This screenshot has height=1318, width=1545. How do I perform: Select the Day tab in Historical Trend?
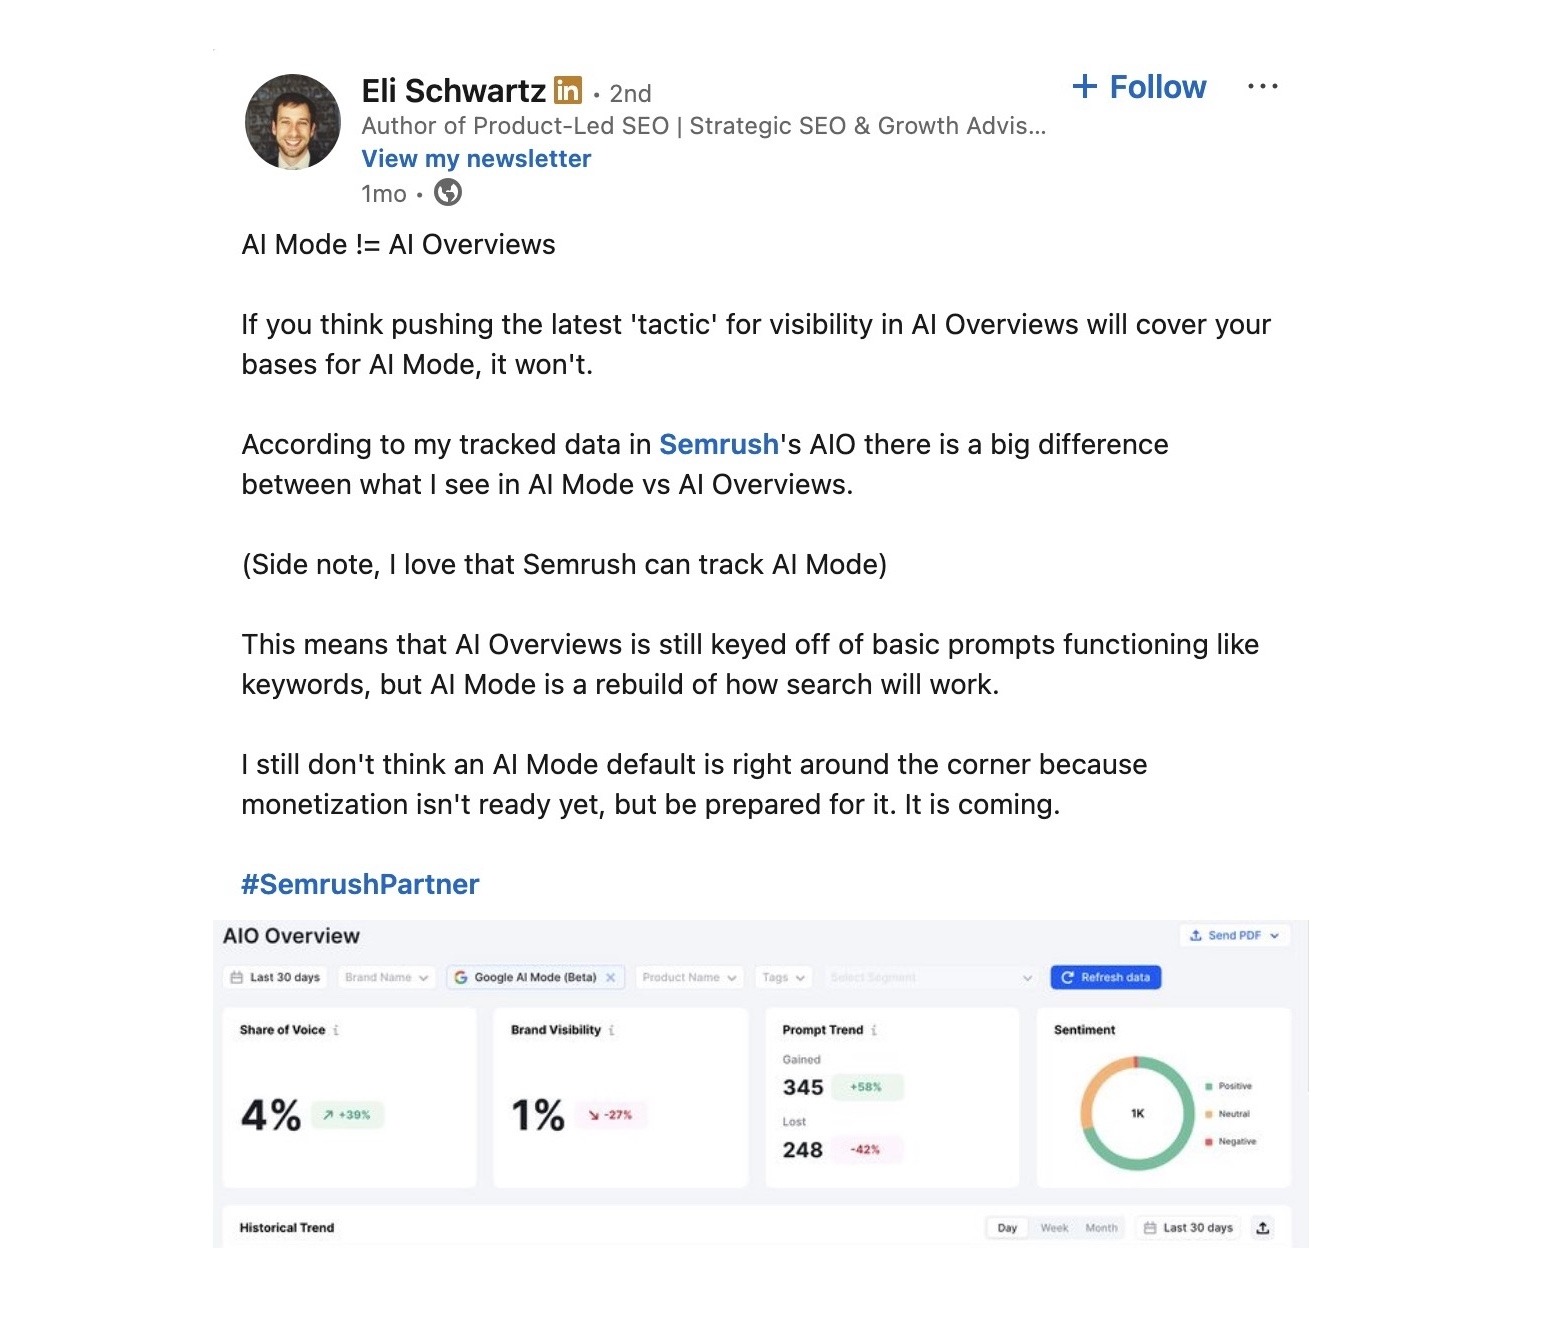coord(1008,1228)
